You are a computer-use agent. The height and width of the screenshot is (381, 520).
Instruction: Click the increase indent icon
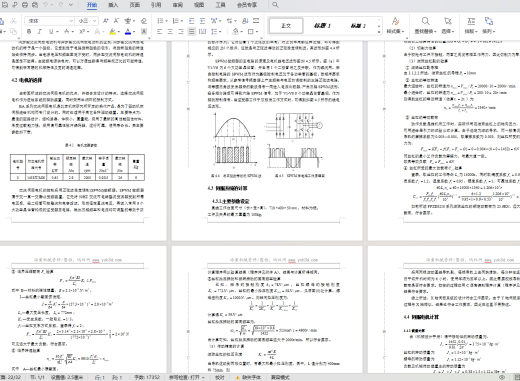202,21
